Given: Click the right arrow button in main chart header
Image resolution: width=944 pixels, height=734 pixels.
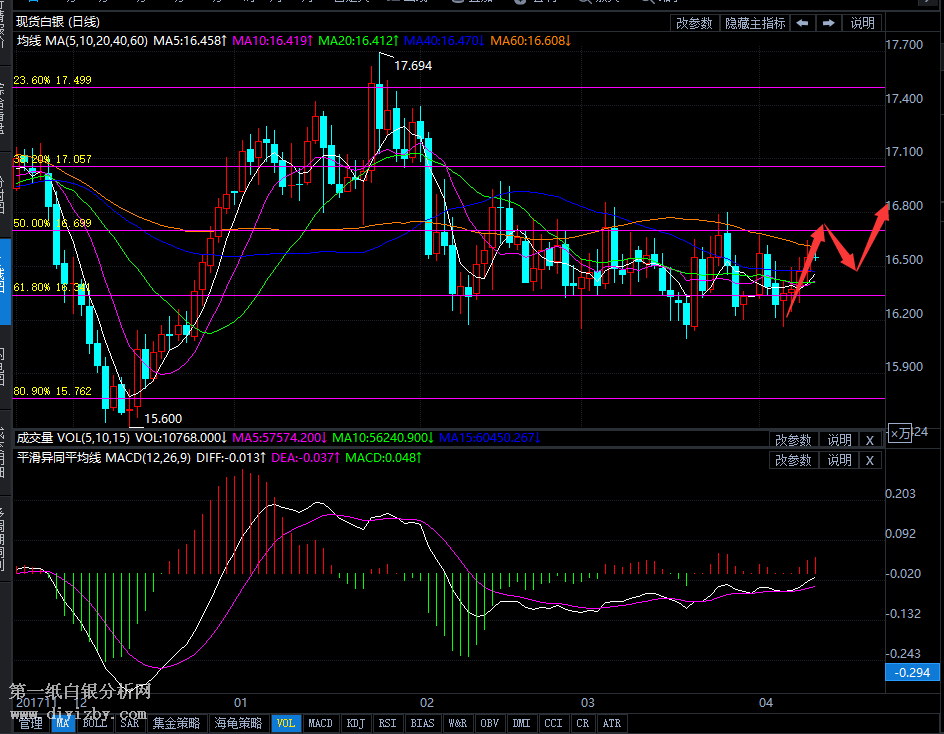Looking at the screenshot, I should pos(829,23).
